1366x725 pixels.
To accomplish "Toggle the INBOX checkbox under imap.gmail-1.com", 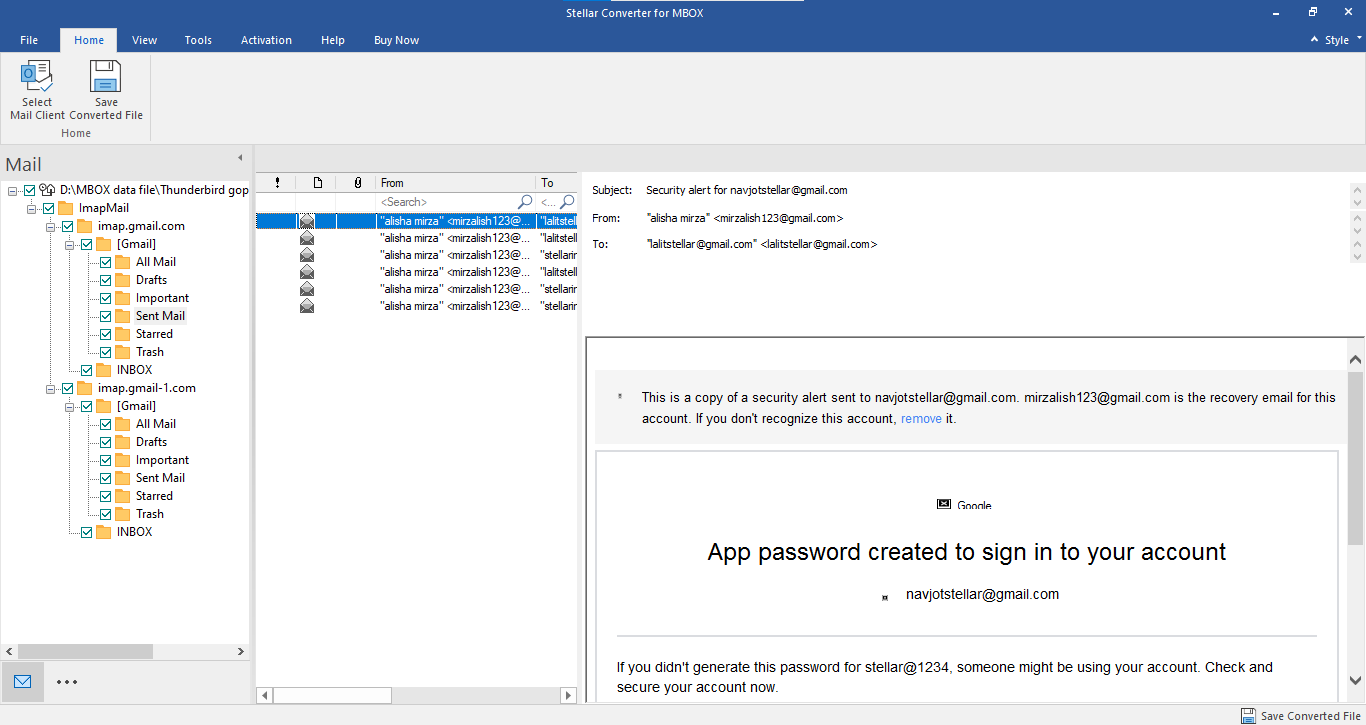I will 86,531.
